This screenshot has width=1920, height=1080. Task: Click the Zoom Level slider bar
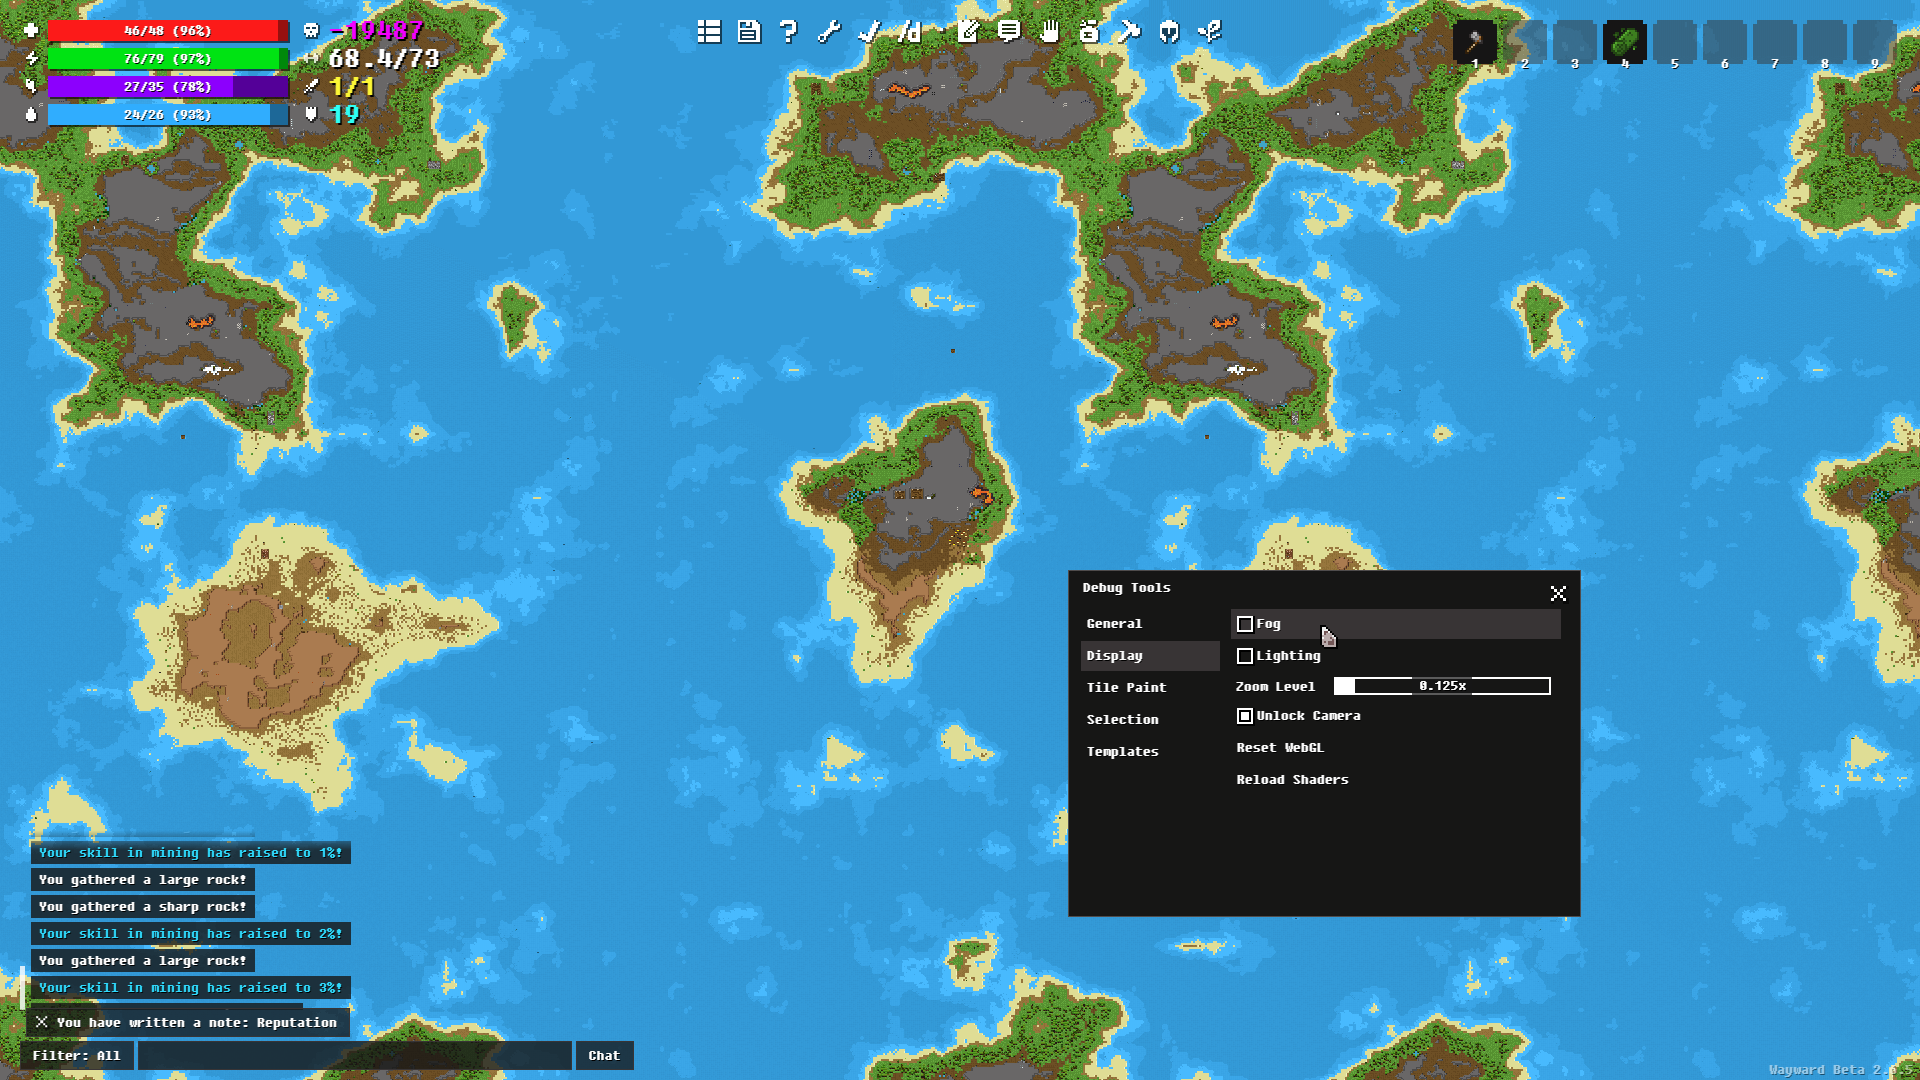[1442, 686]
